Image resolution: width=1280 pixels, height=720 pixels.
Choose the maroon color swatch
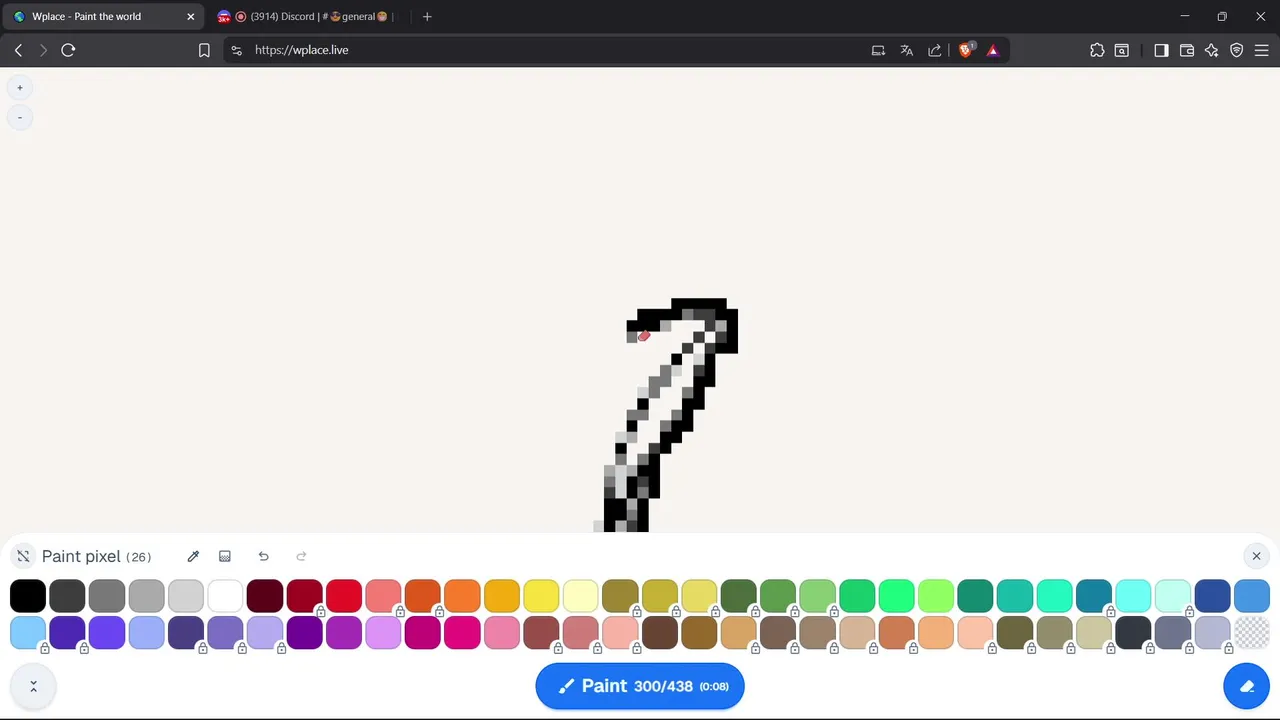coord(264,596)
